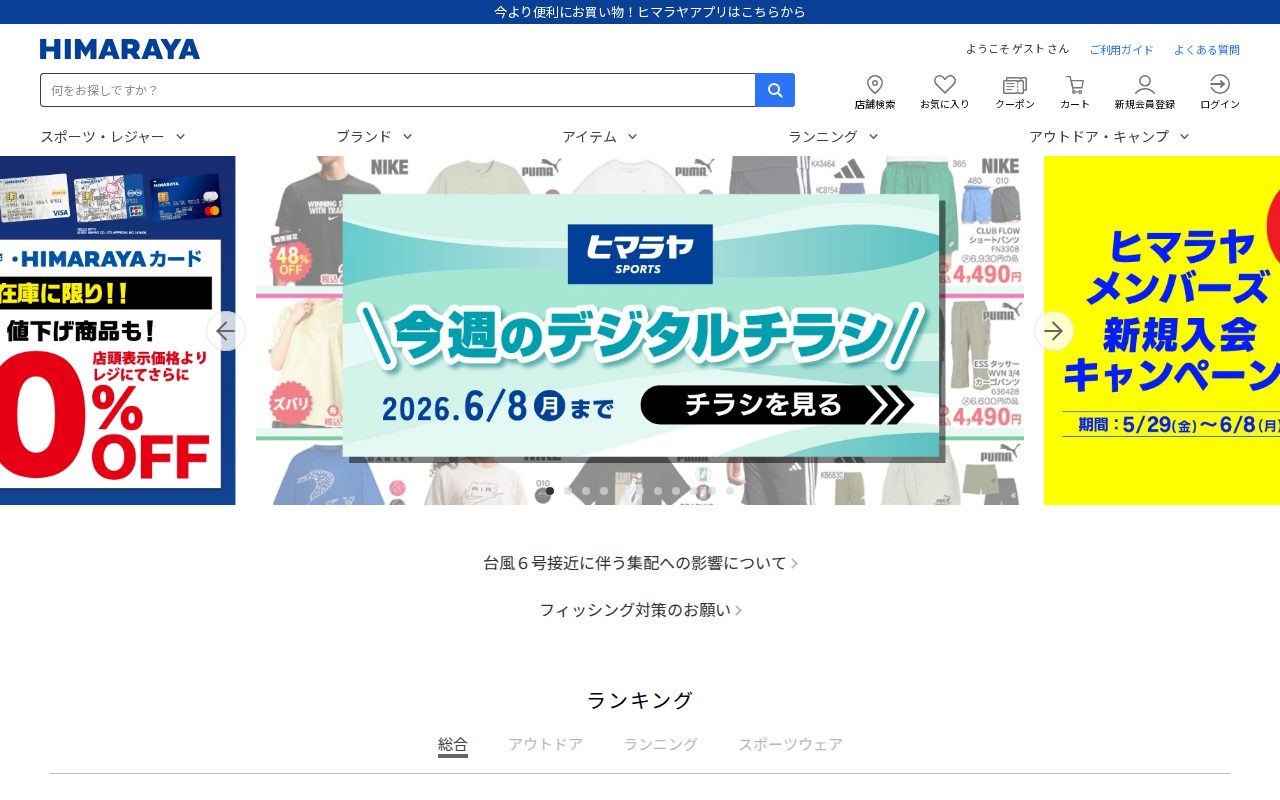Click the HIMARAYA logo
Viewport: 1280px width, 800px height.
[x=120, y=49]
